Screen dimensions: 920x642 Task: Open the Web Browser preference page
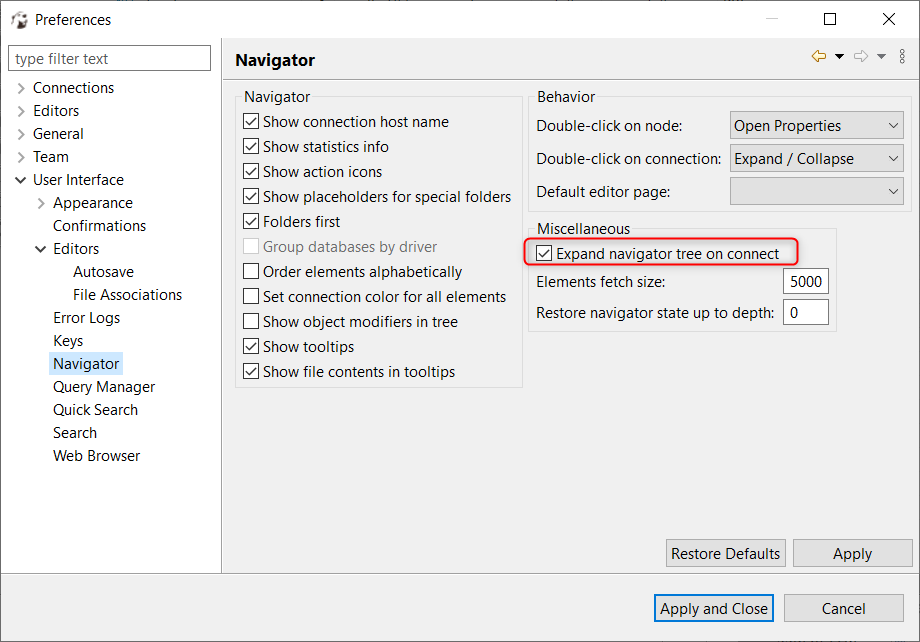point(96,455)
